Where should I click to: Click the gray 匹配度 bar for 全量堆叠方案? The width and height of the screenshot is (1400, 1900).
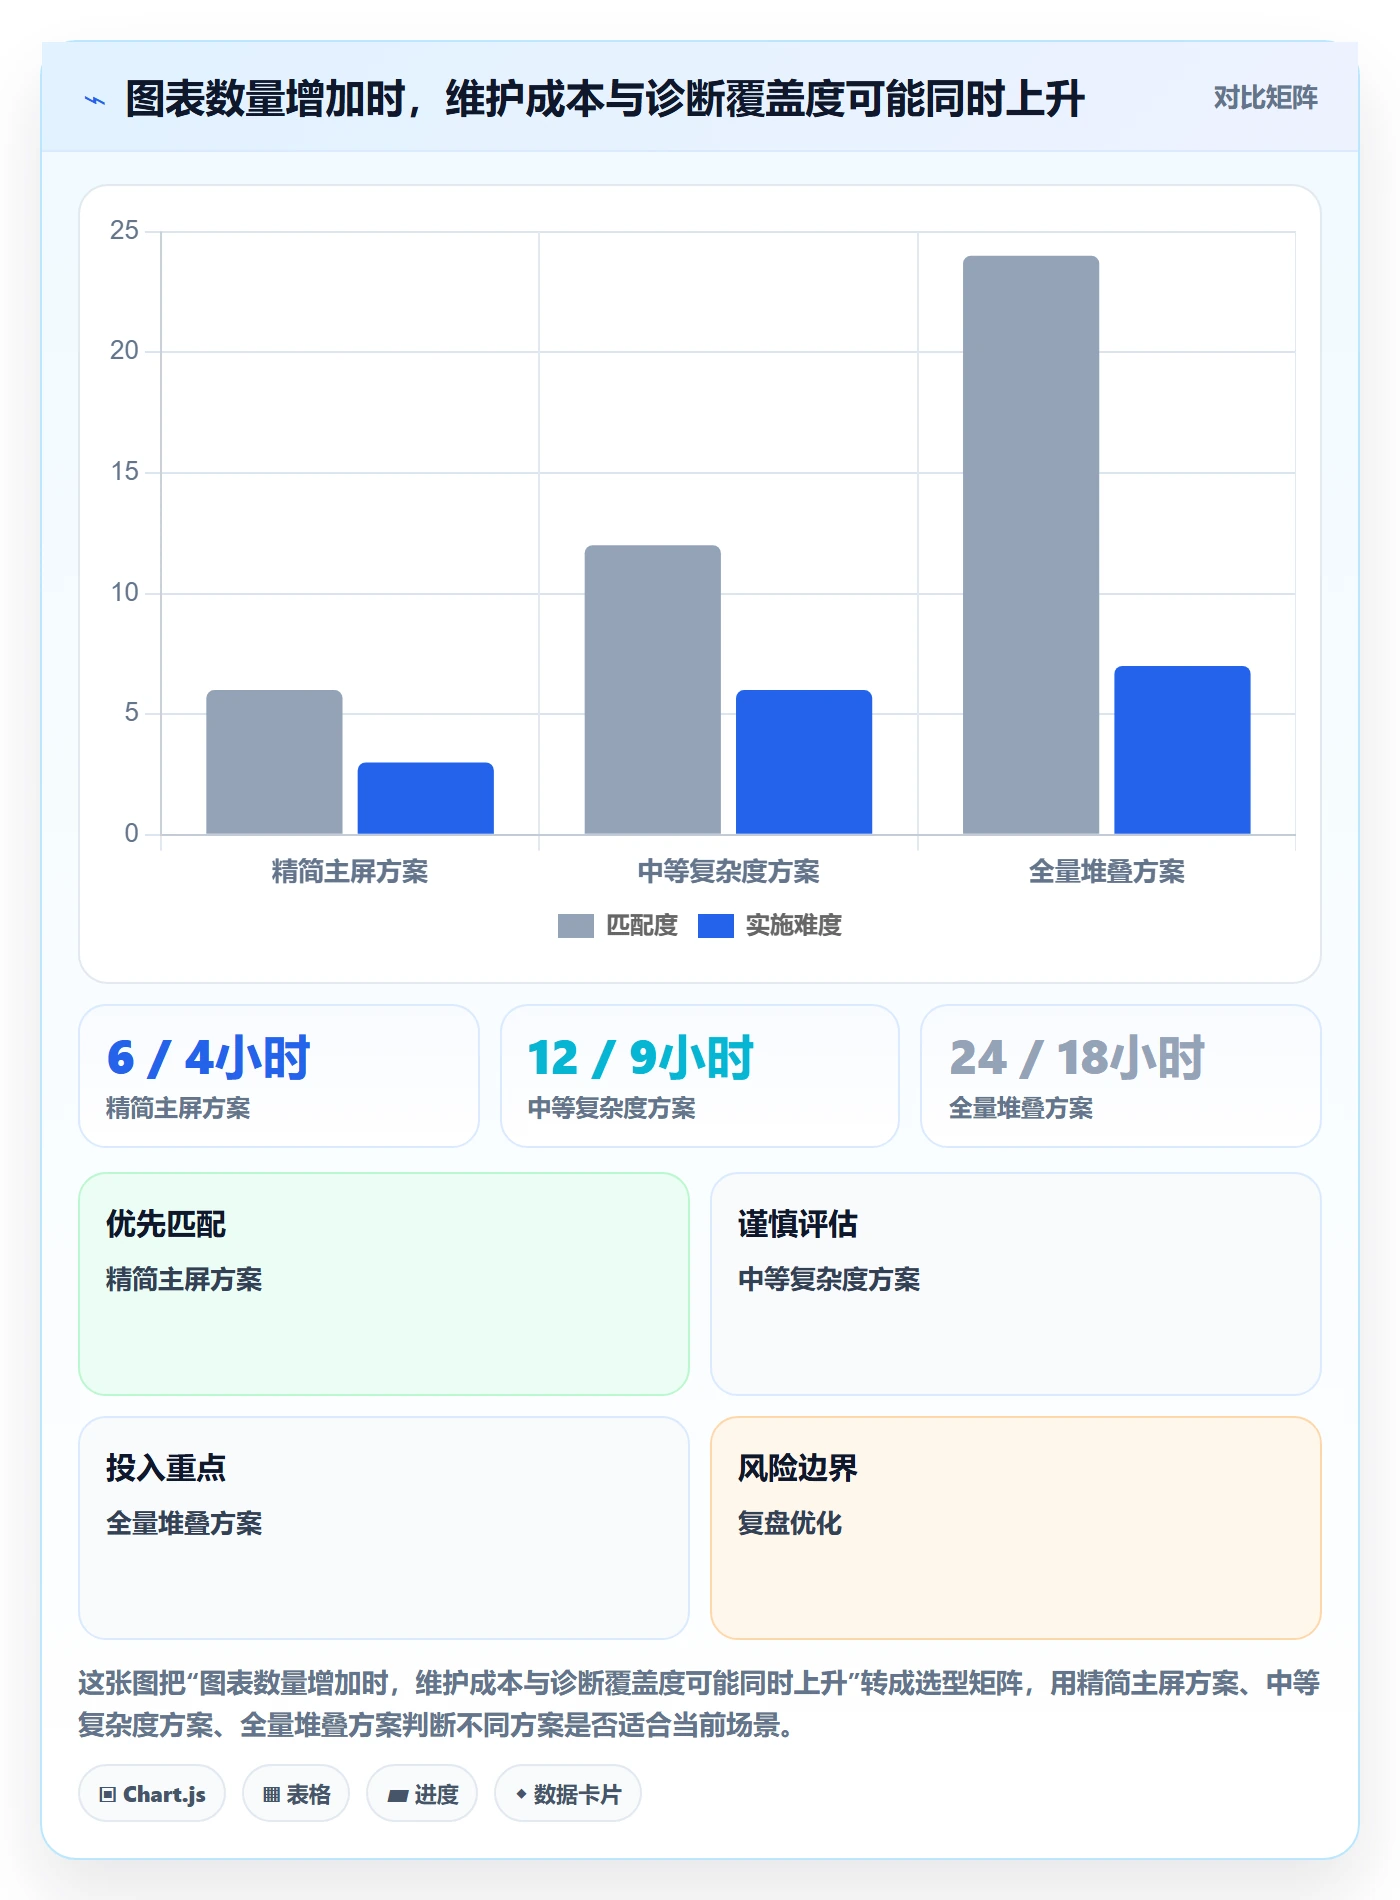click(1031, 545)
